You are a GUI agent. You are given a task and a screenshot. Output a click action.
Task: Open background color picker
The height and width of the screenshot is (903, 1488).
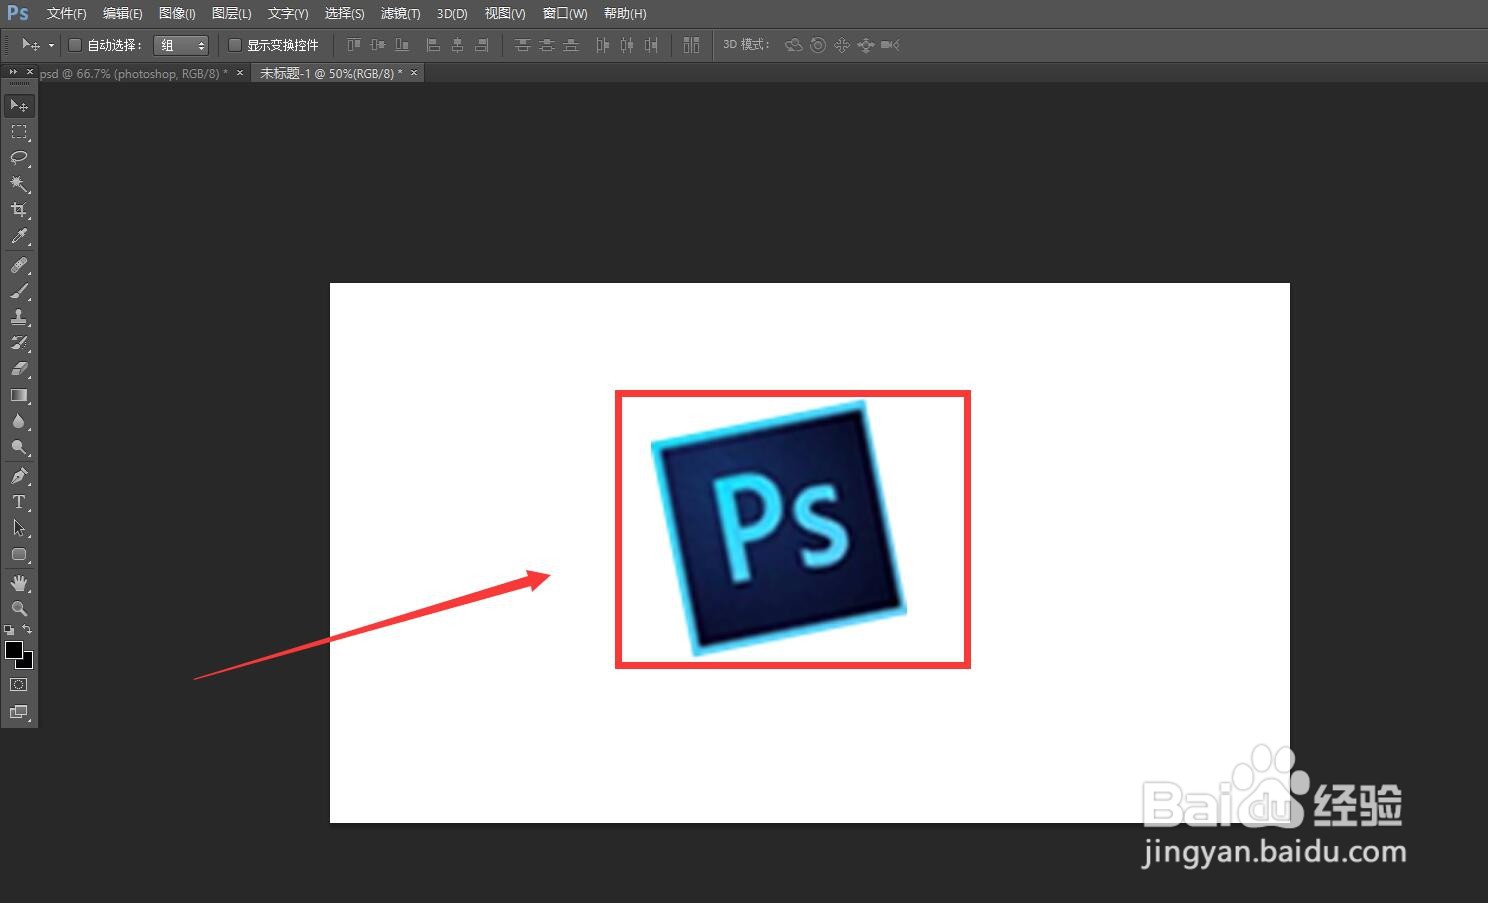pyautogui.click(x=28, y=663)
